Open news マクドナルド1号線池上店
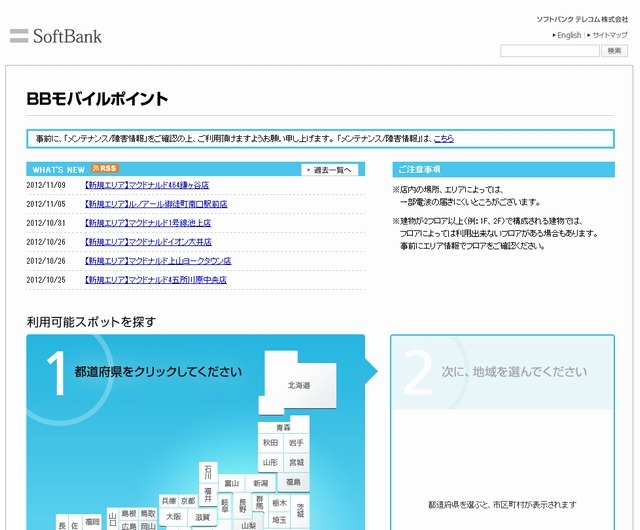This screenshot has width=640, height=530. 148,223
